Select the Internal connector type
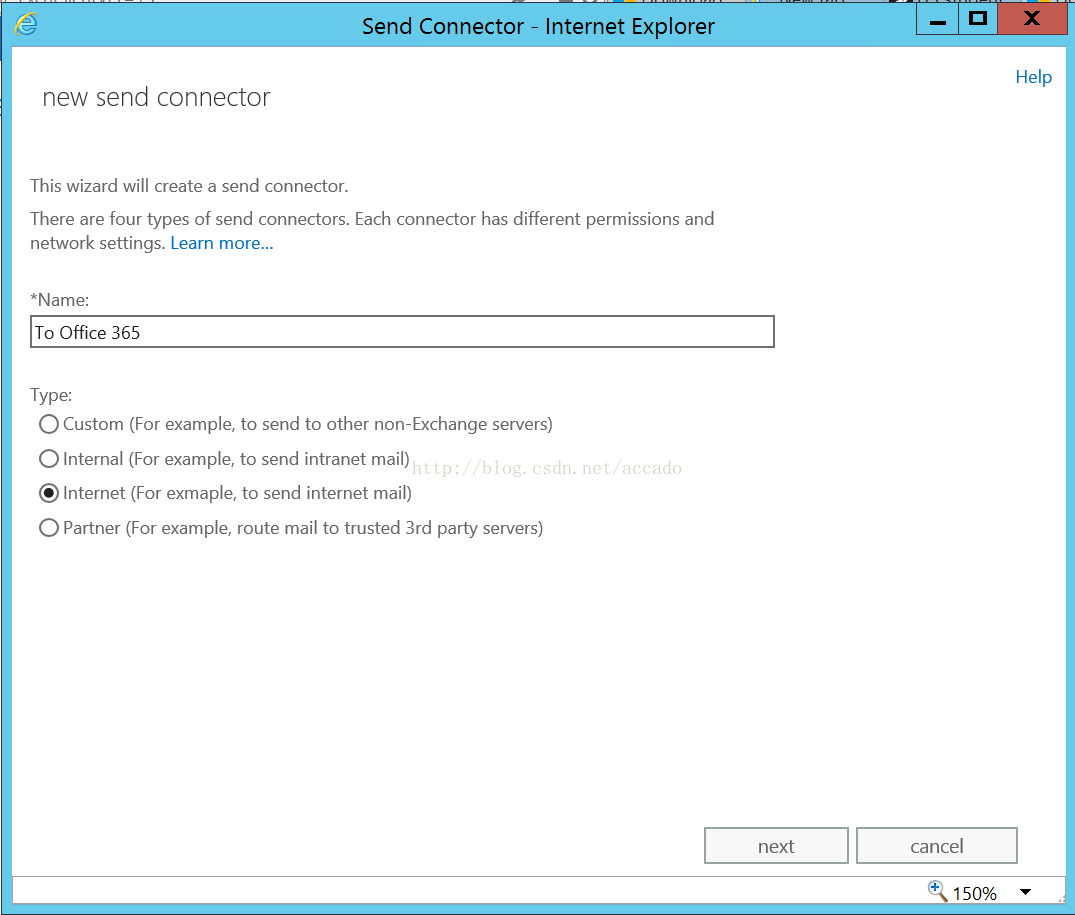The height and width of the screenshot is (915, 1075). pos(49,459)
